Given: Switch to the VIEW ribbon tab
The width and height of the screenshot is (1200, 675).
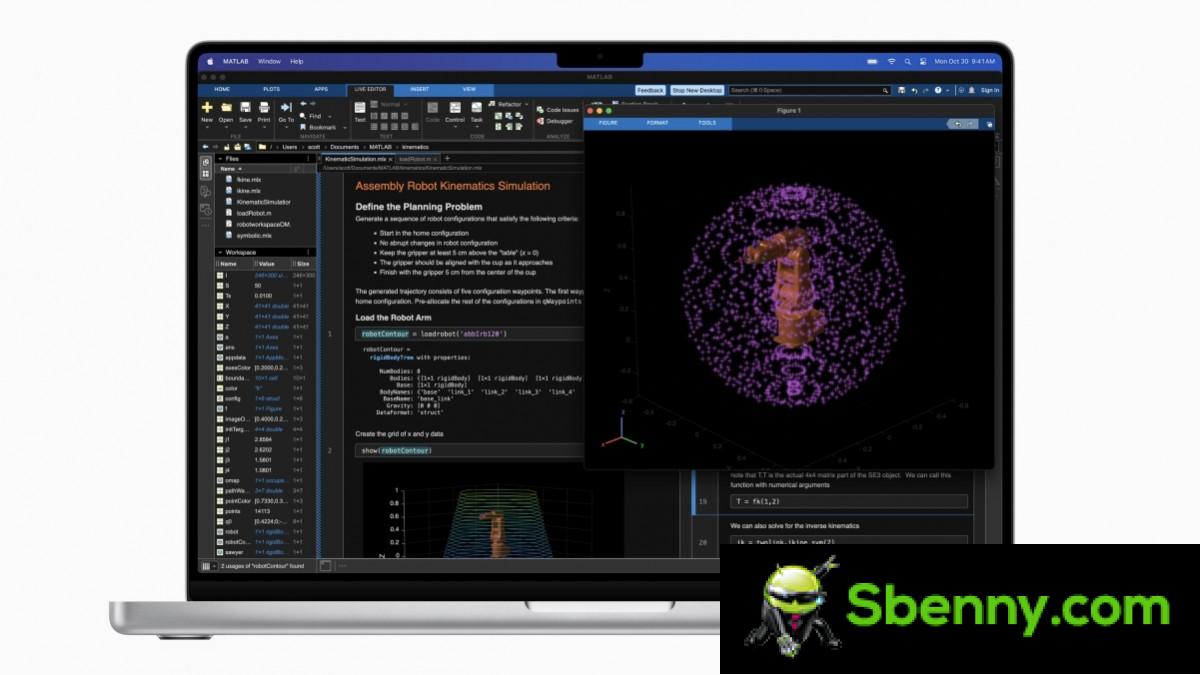Looking at the screenshot, I should click(x=469, y=89).
